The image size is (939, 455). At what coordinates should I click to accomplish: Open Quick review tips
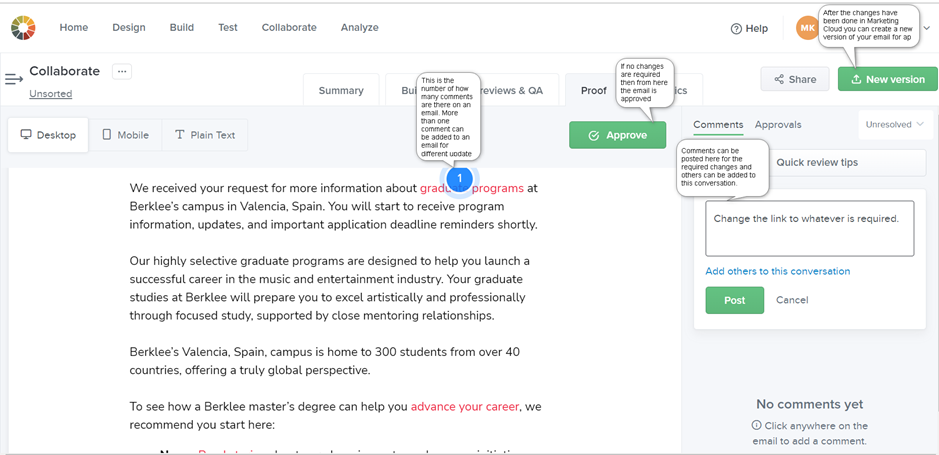(817, 162)
